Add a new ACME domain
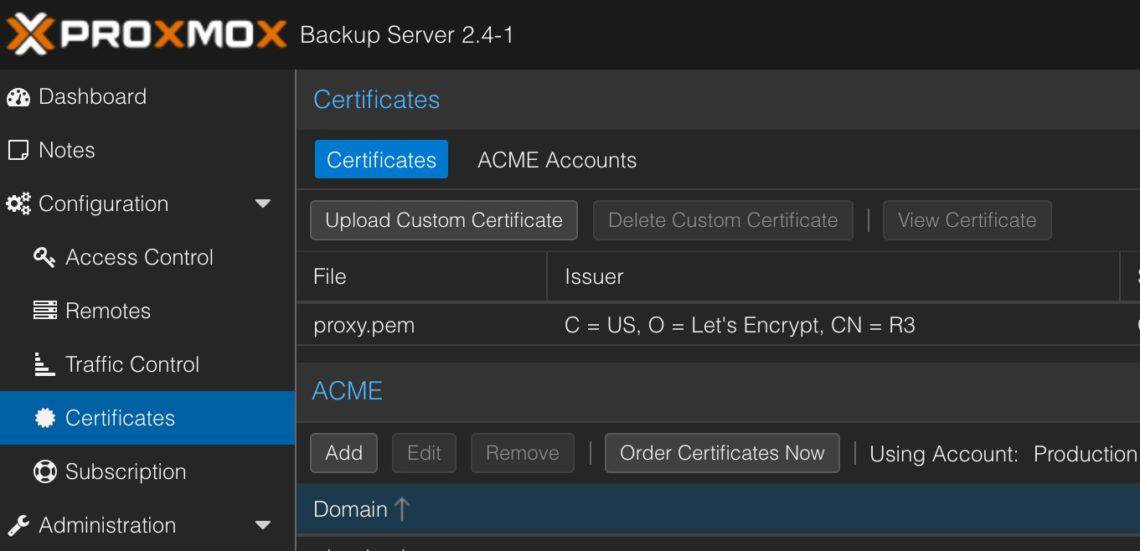The width and height of the screenshot is (1140, 551). (x=343, y=453)
